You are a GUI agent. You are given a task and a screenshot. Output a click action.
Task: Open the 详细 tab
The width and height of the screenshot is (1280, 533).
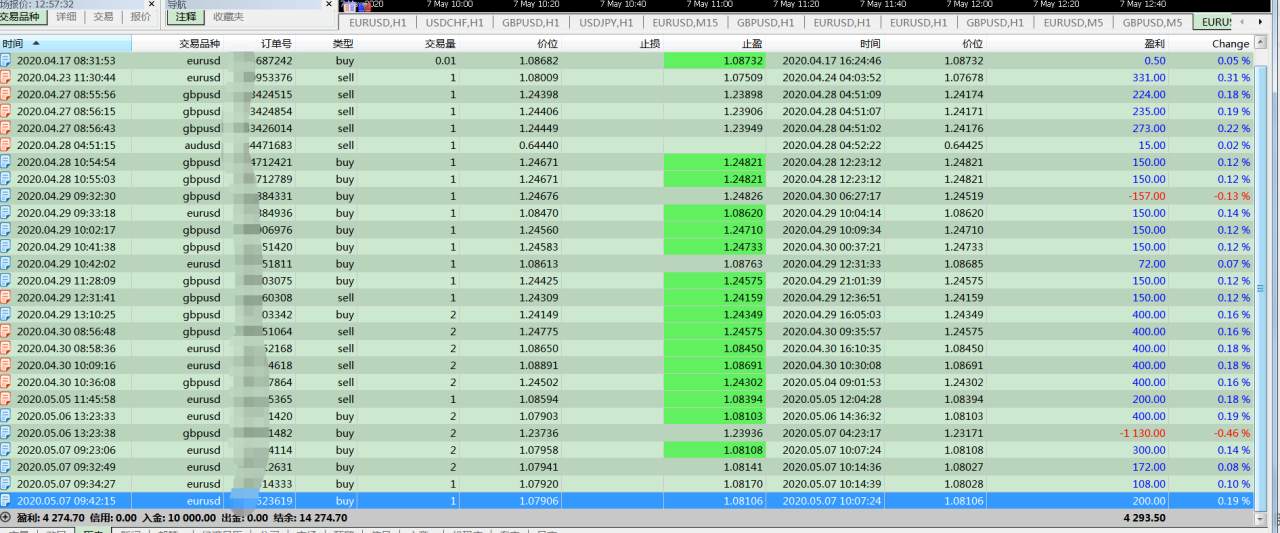point(66,17)
